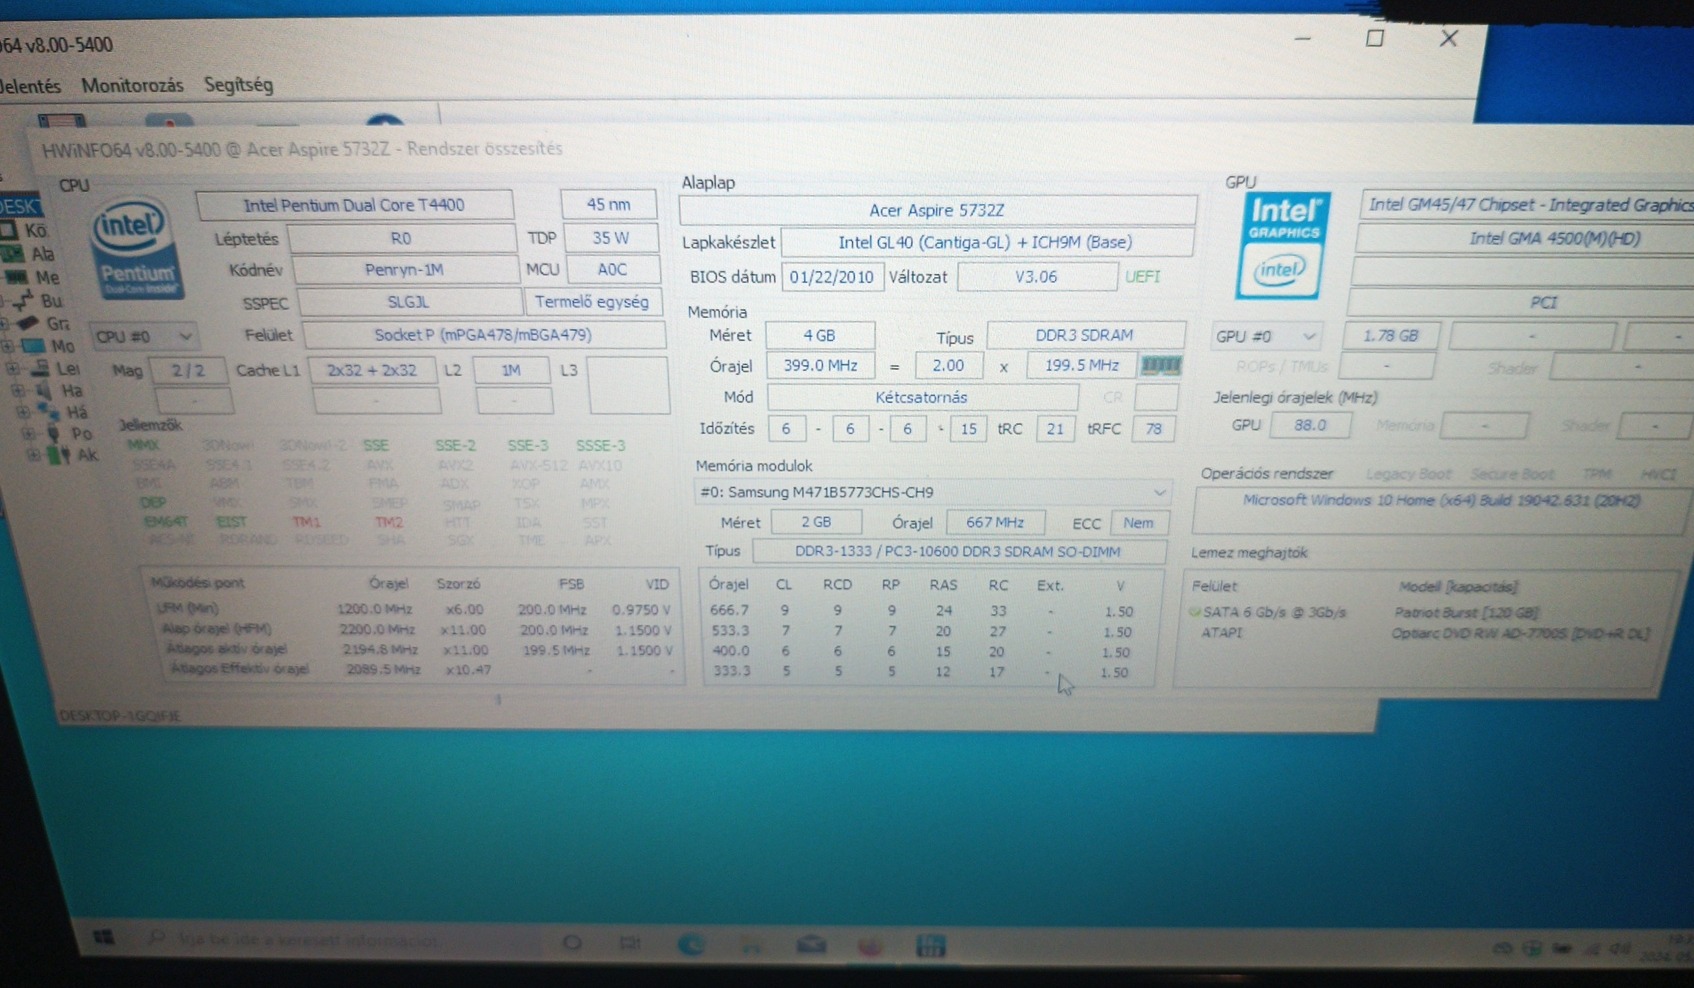Click the green UEFI label
The image size is (1694, 988).
tap(1143, 276)
